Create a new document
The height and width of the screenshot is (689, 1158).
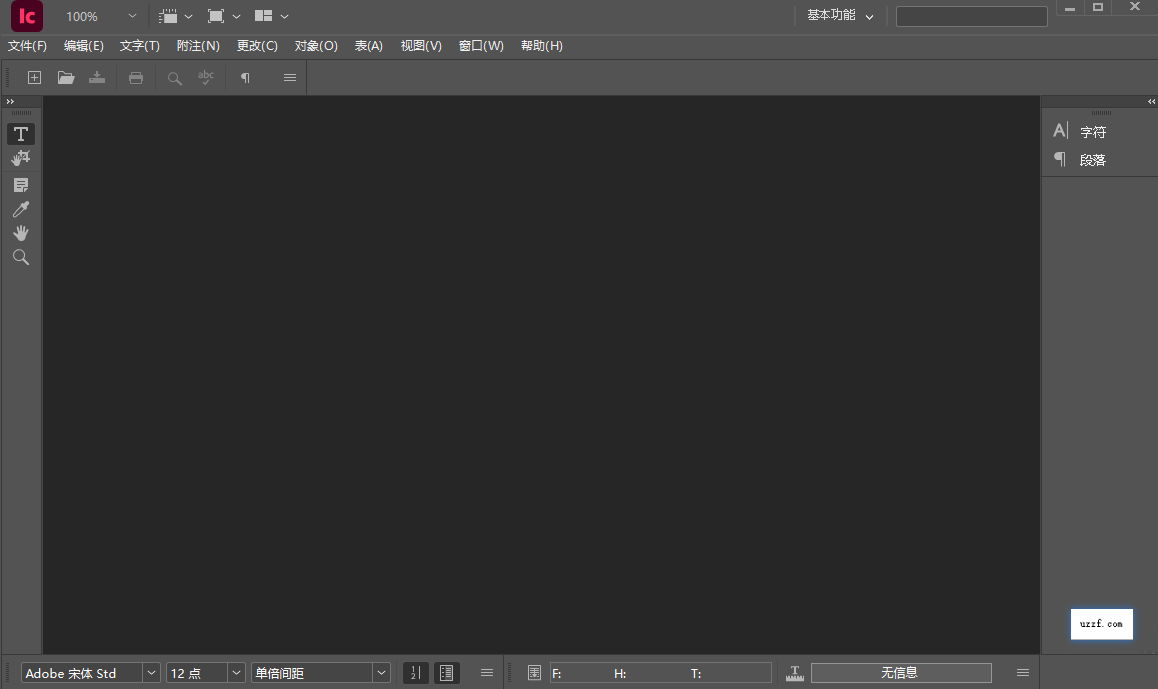pyautogui.click(x=34, y=77)
